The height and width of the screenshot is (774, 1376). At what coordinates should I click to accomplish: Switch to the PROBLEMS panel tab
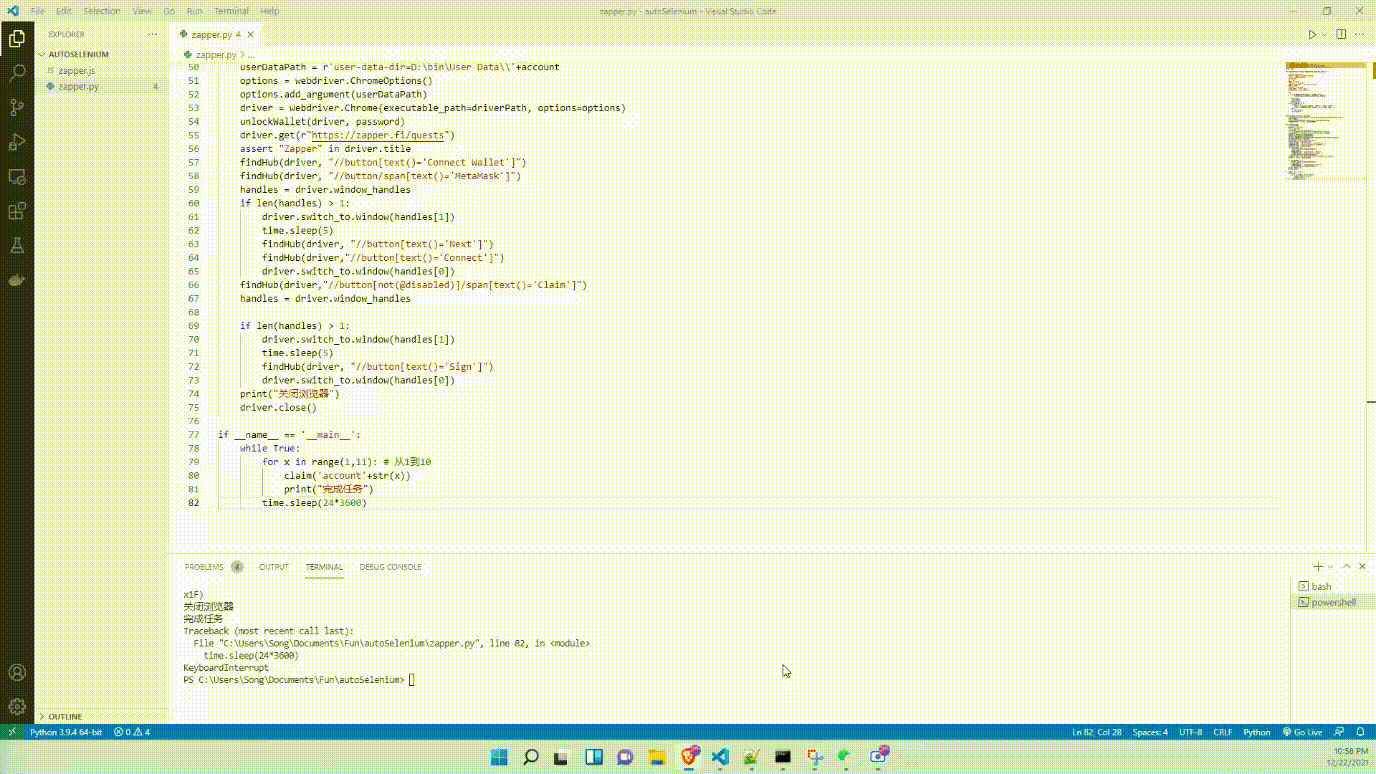(204, 566)
